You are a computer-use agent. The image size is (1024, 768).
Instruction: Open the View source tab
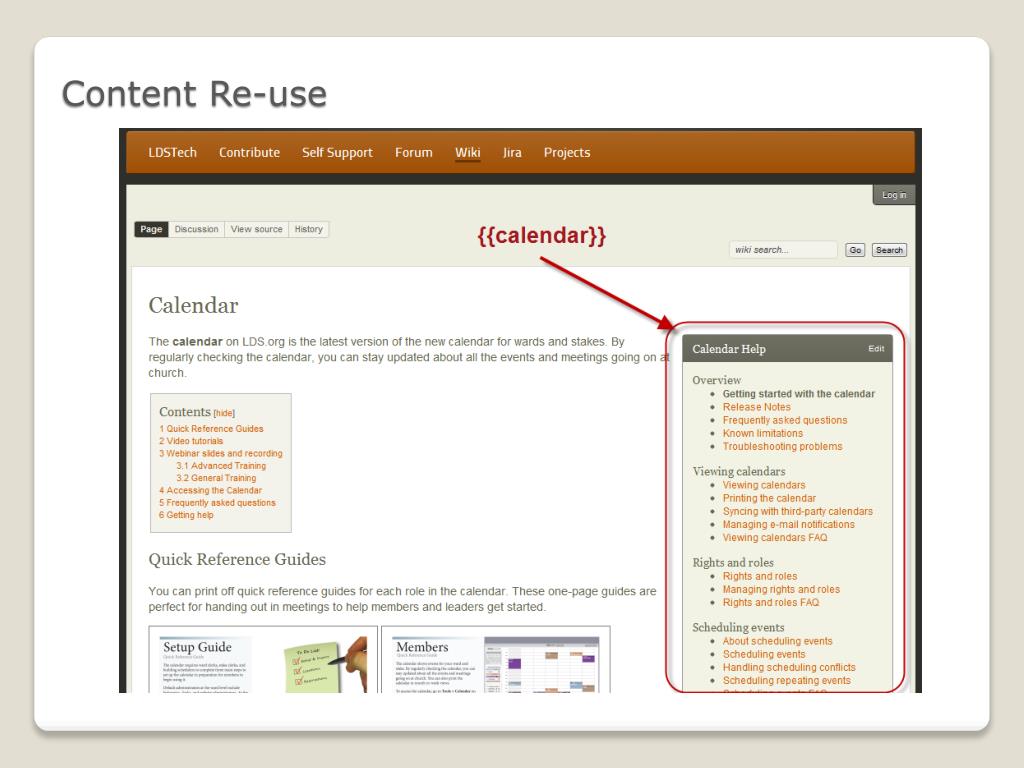(x=257, y=229)
